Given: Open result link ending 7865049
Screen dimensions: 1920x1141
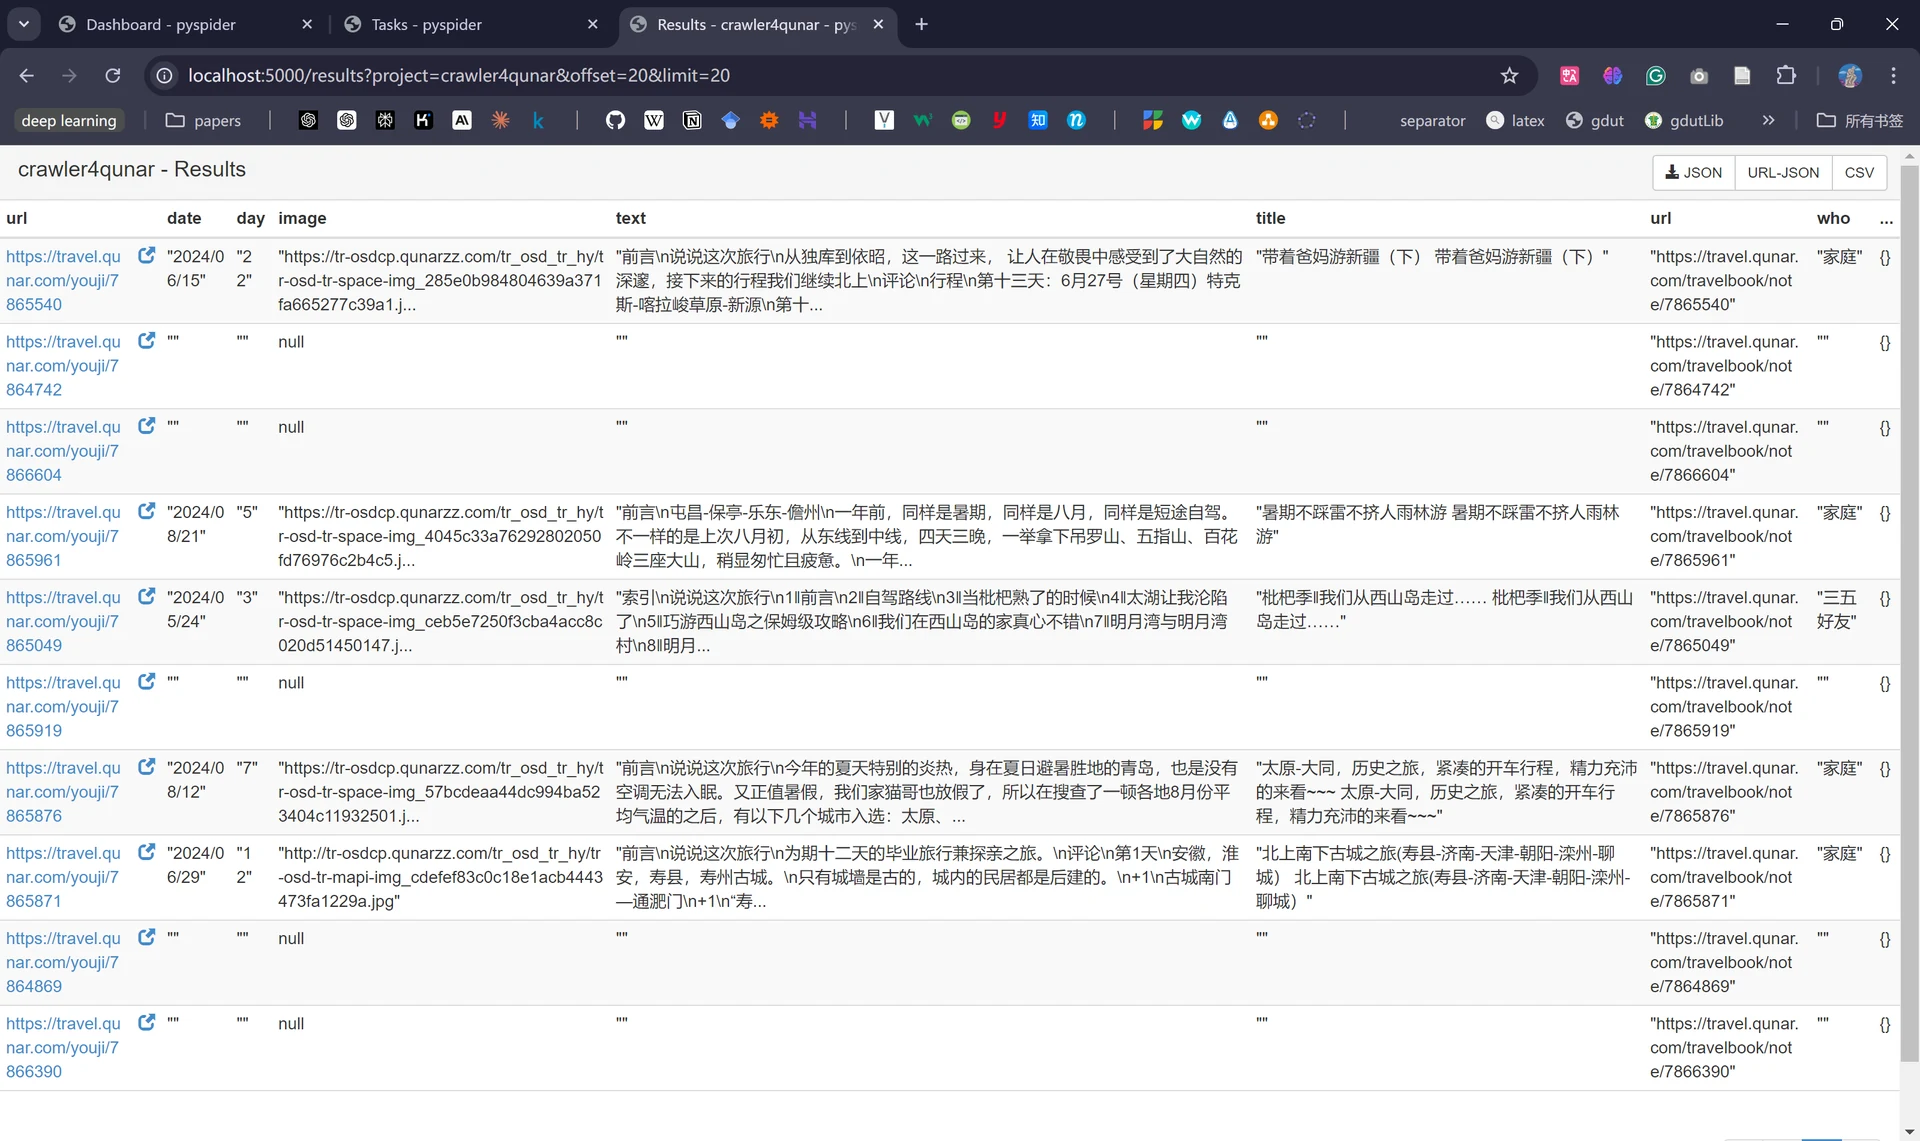Looking at the screenshot, I should click(x=64, y=621).
